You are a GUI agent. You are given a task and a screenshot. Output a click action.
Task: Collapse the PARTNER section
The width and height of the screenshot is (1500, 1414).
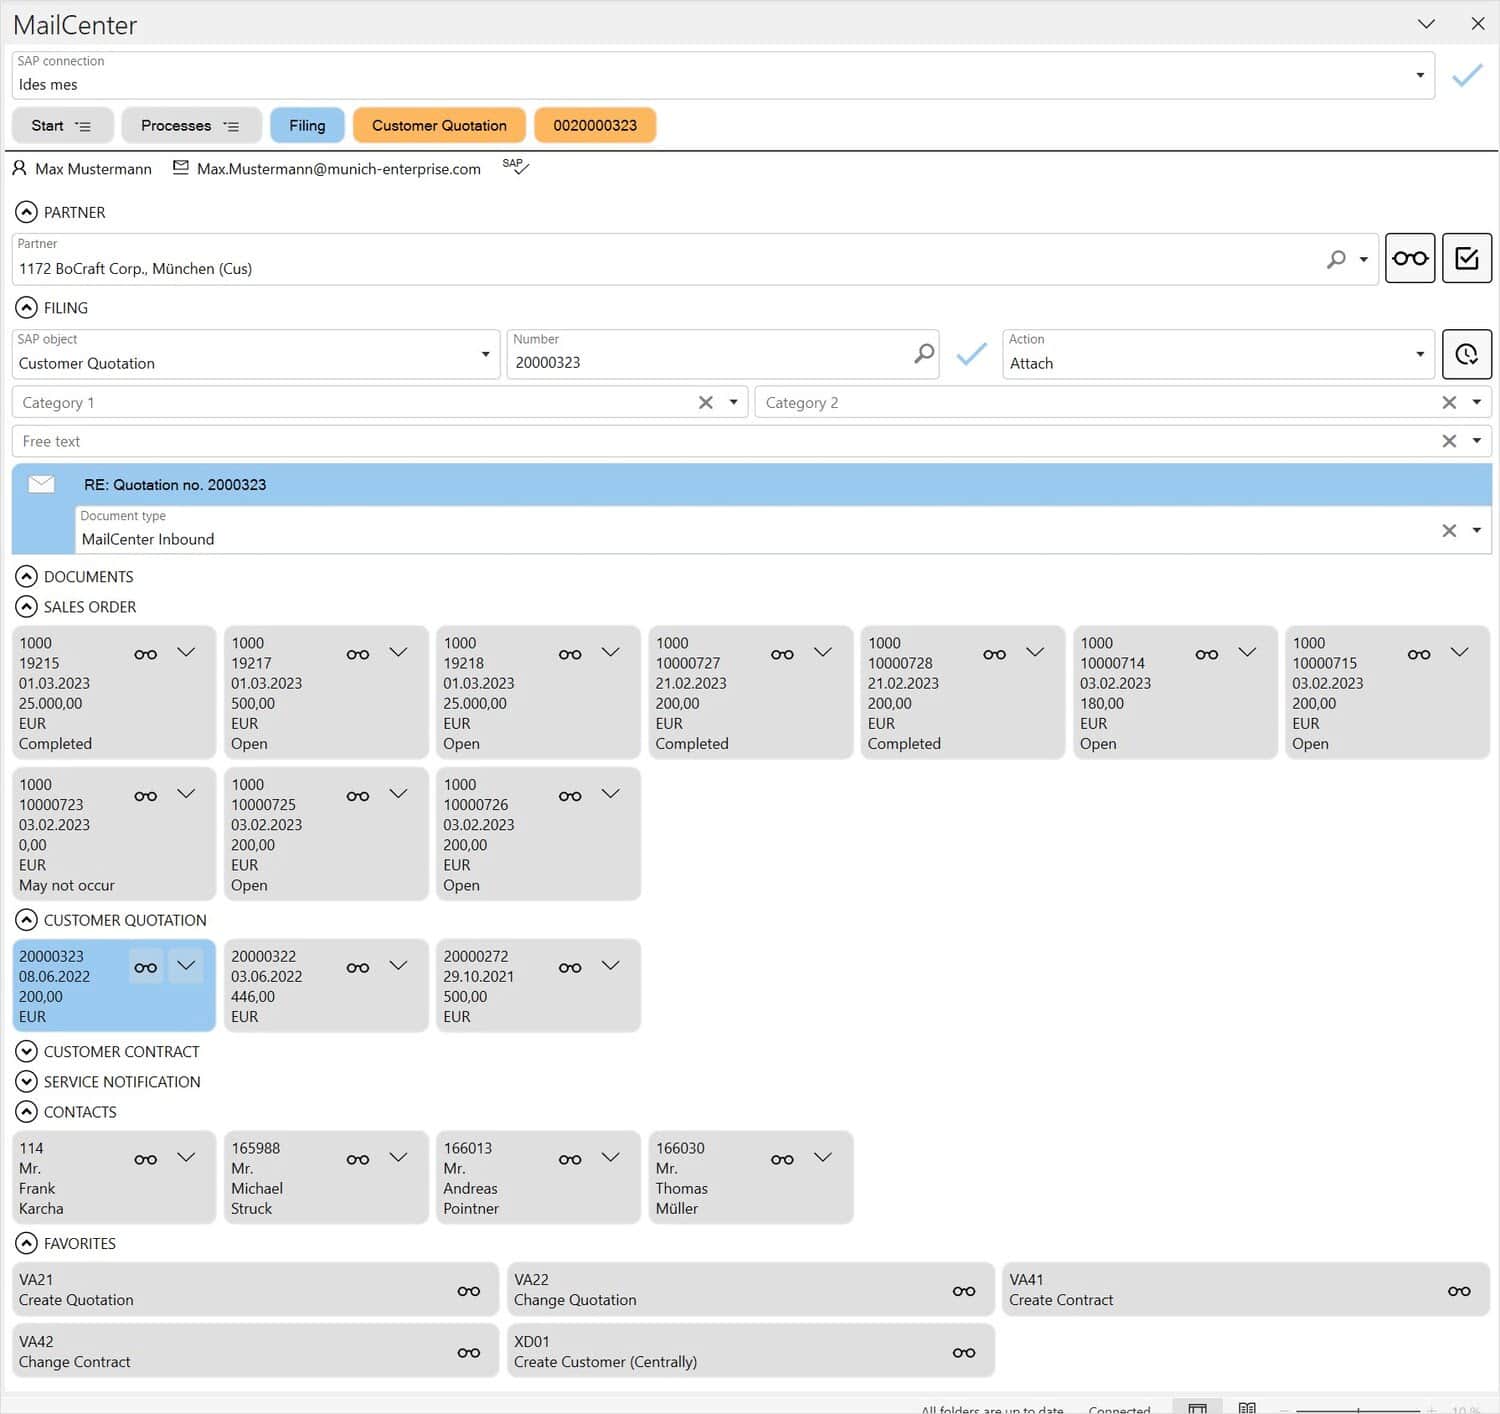(x=26, y=212)
